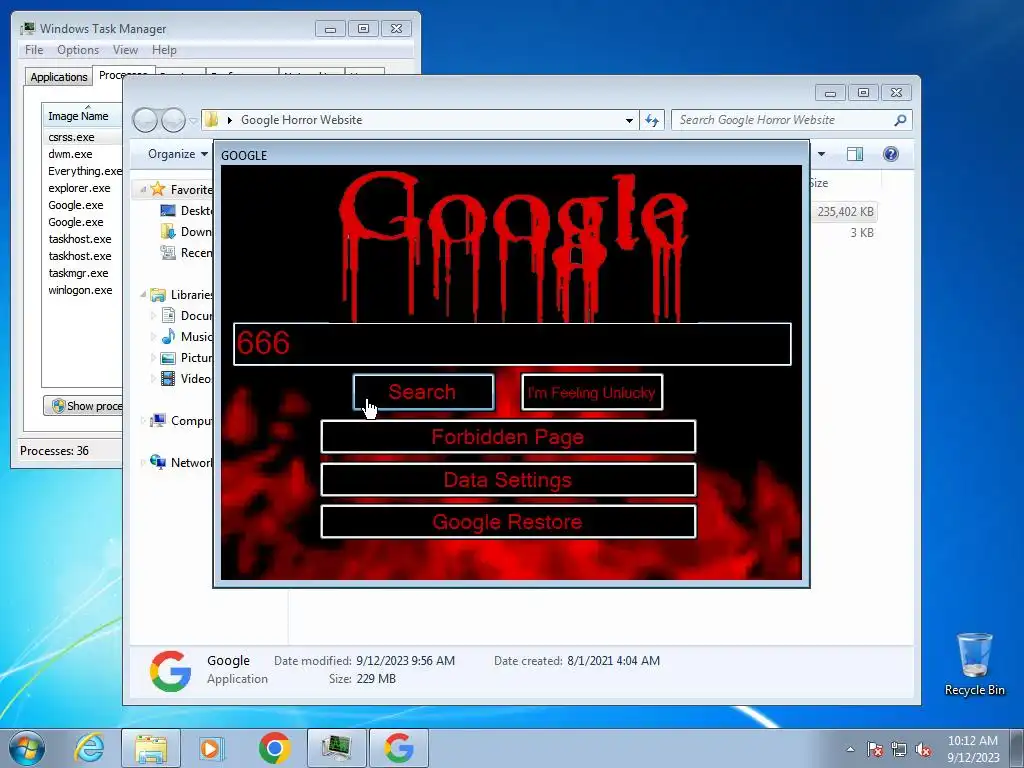Viewport: 1024px width, 768px height.
Task: Launch Google Chrome from the taskbar
Action: coord(274,748)
